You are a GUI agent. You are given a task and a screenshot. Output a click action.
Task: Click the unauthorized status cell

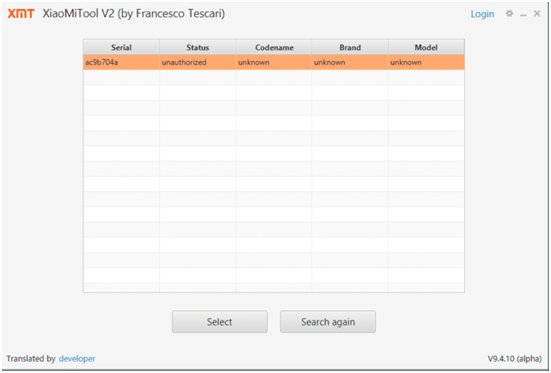(197, 62)
